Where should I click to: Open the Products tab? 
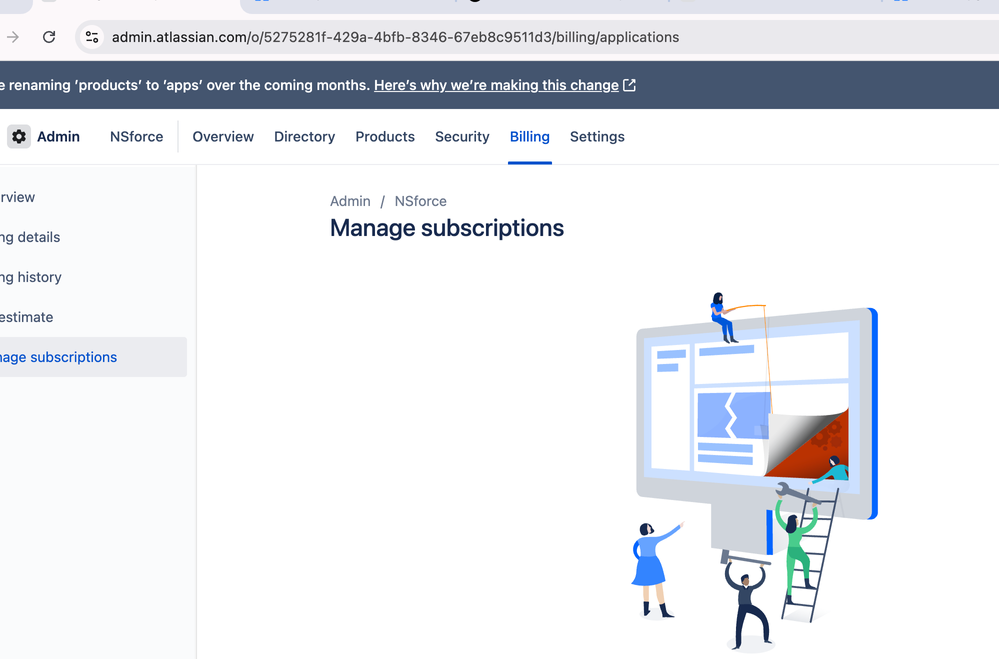coord(385,136)
